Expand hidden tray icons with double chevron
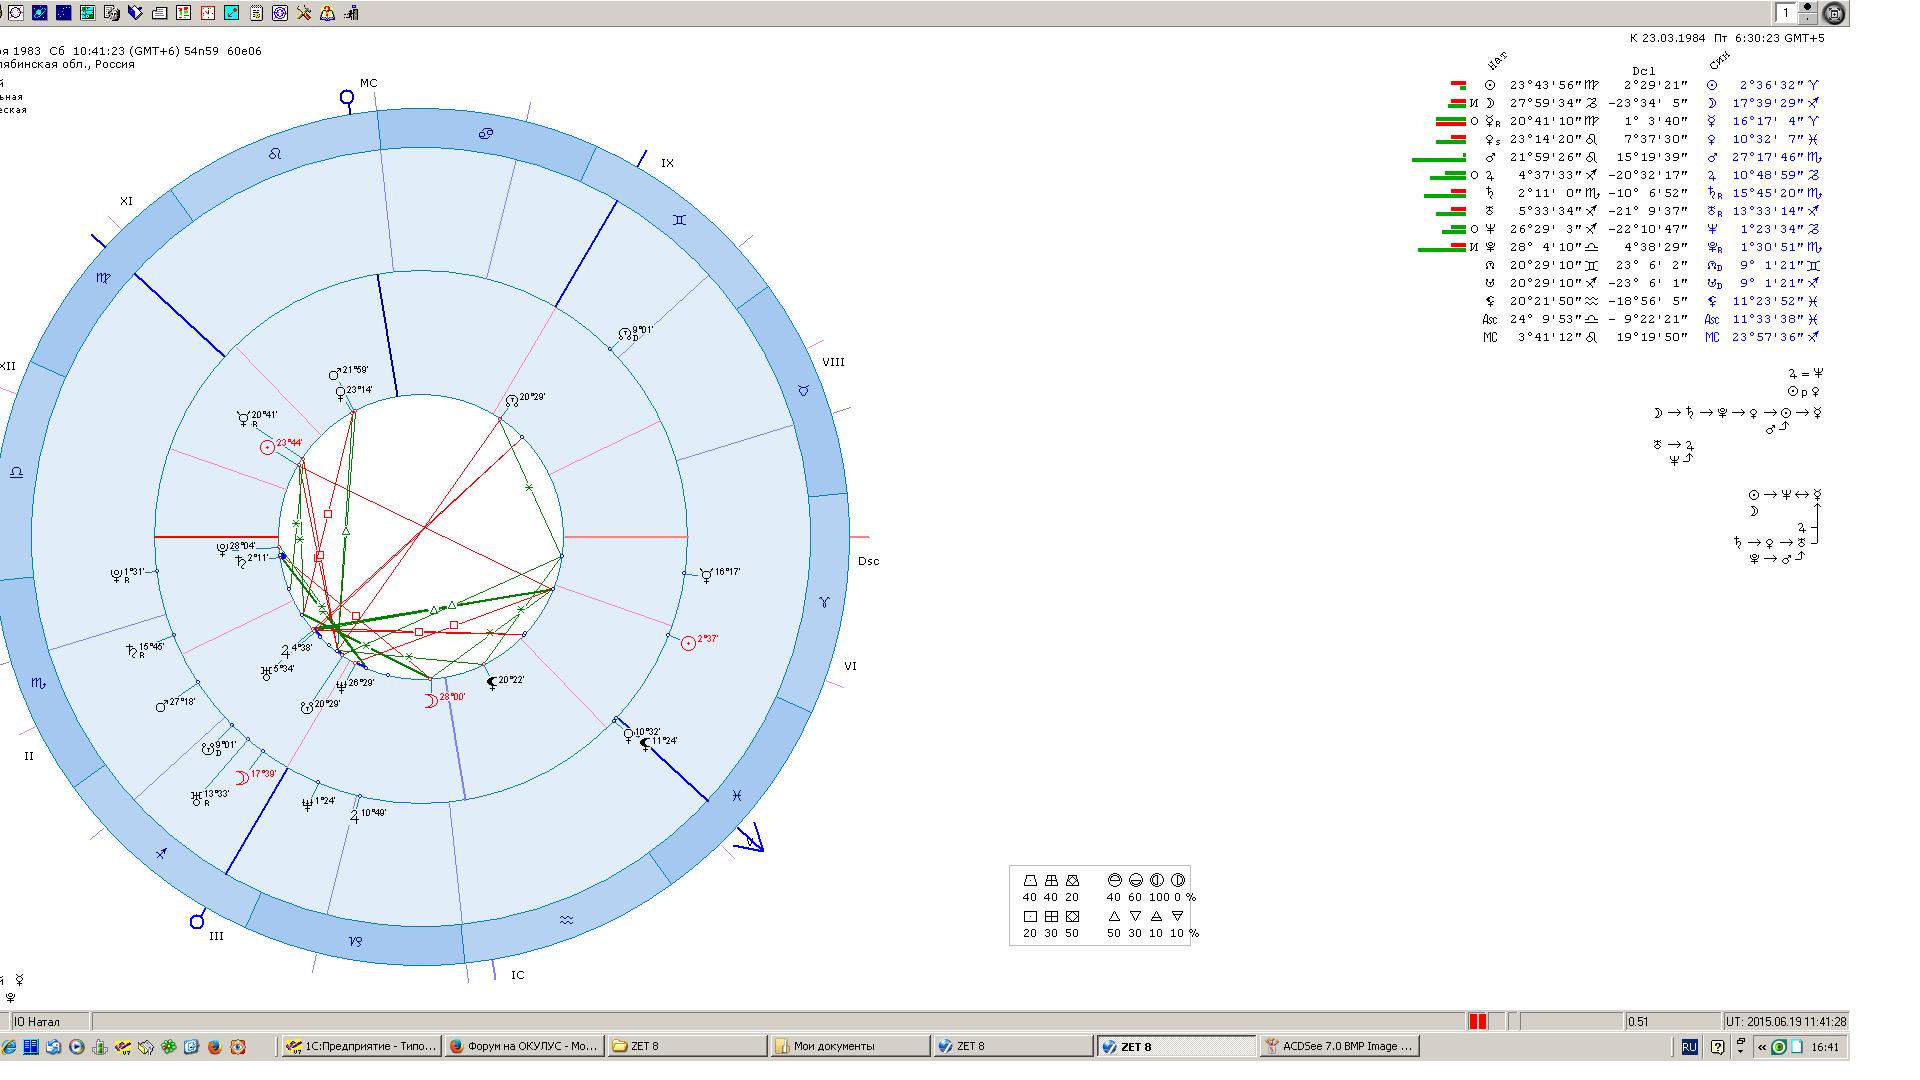1920x1080 pixels. (1761, 1047)
